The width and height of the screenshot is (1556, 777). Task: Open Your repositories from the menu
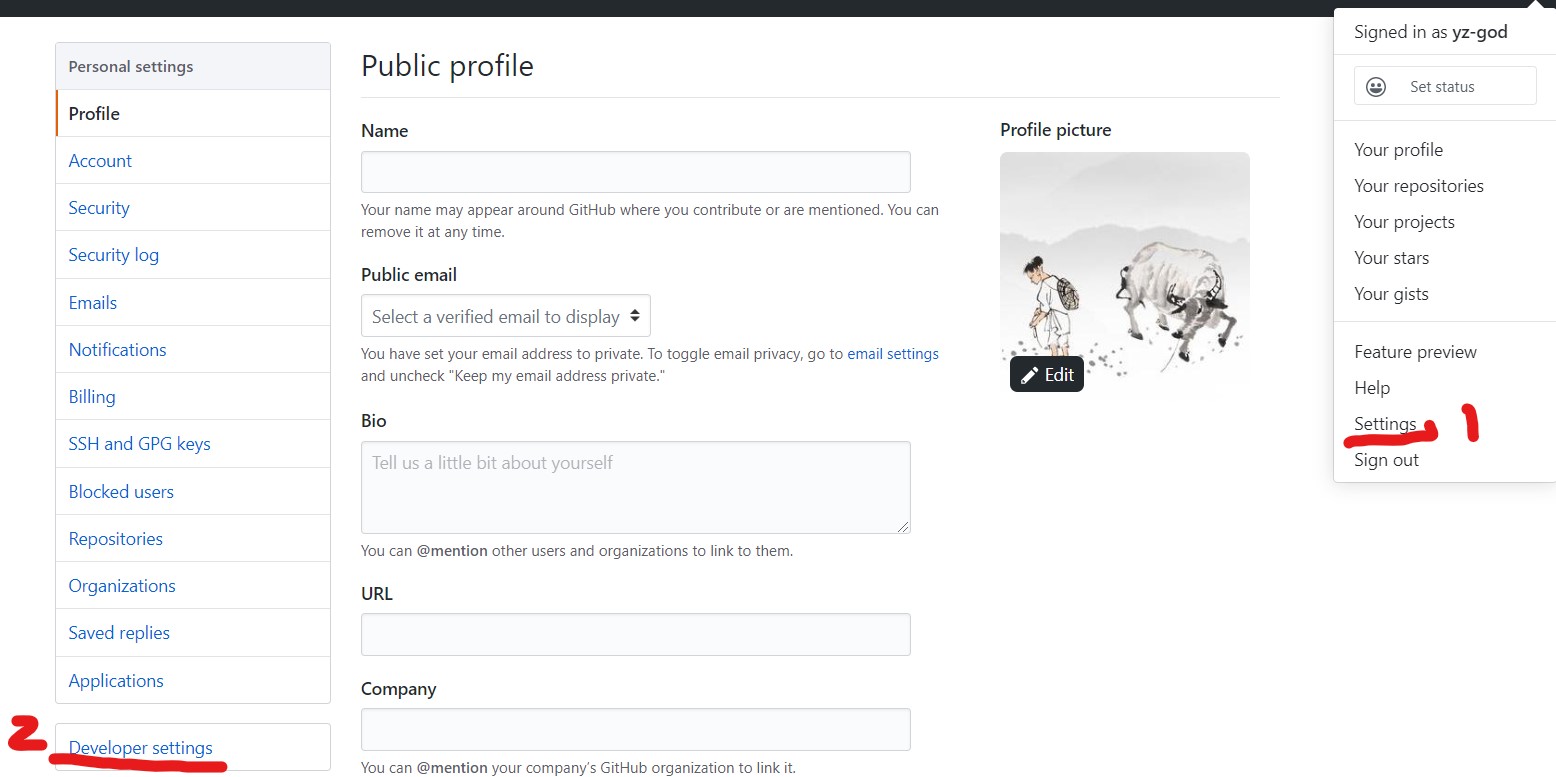(x=1418, y=186)
